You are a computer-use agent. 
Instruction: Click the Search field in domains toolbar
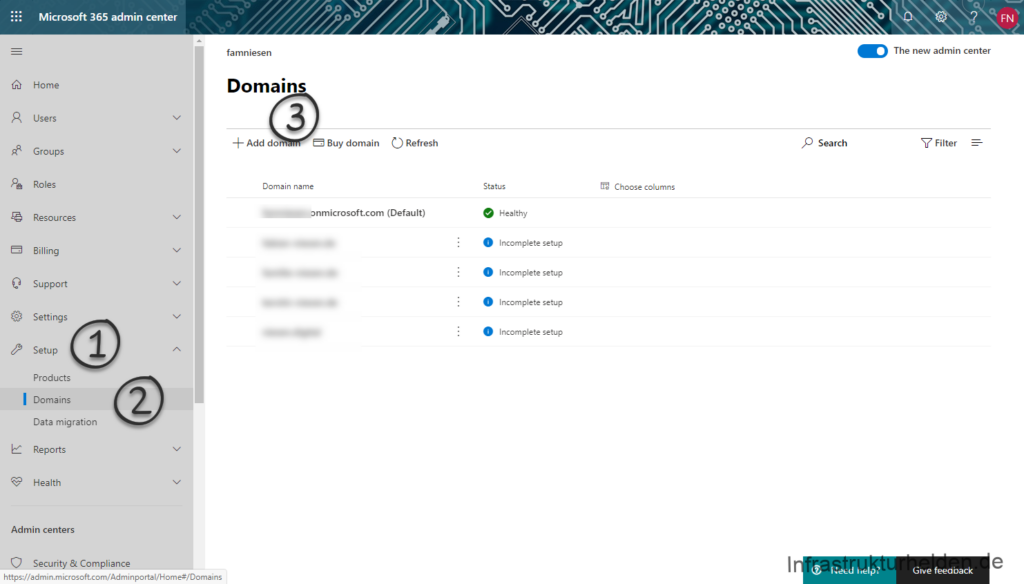coord(825,143)
